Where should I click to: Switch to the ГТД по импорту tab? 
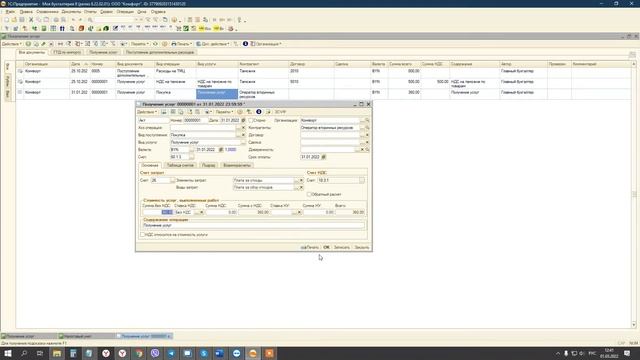pyautogui.click(x=67, y=53)
